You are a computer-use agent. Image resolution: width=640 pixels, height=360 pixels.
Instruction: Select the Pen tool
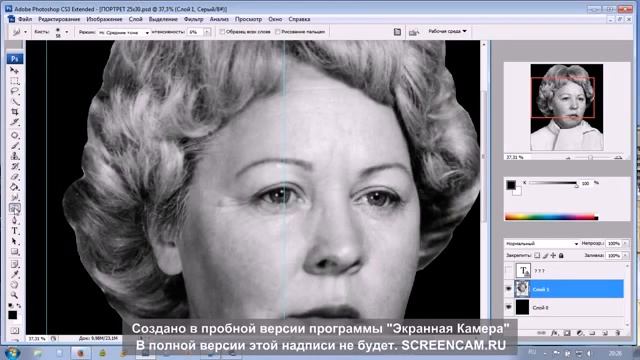click(14, 220)
